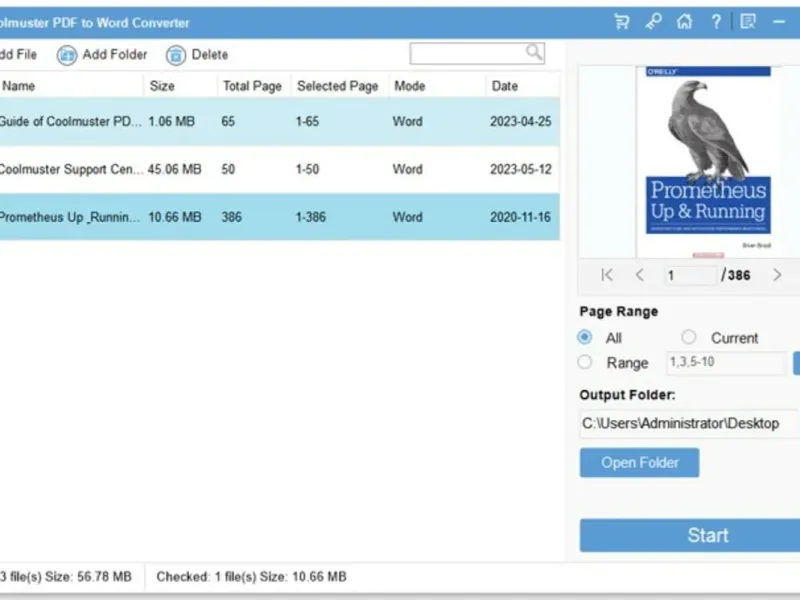This screenshot has height=600, width=800.
Task: Click the Word mode cell for Guide row
Action: coord(408,121)
